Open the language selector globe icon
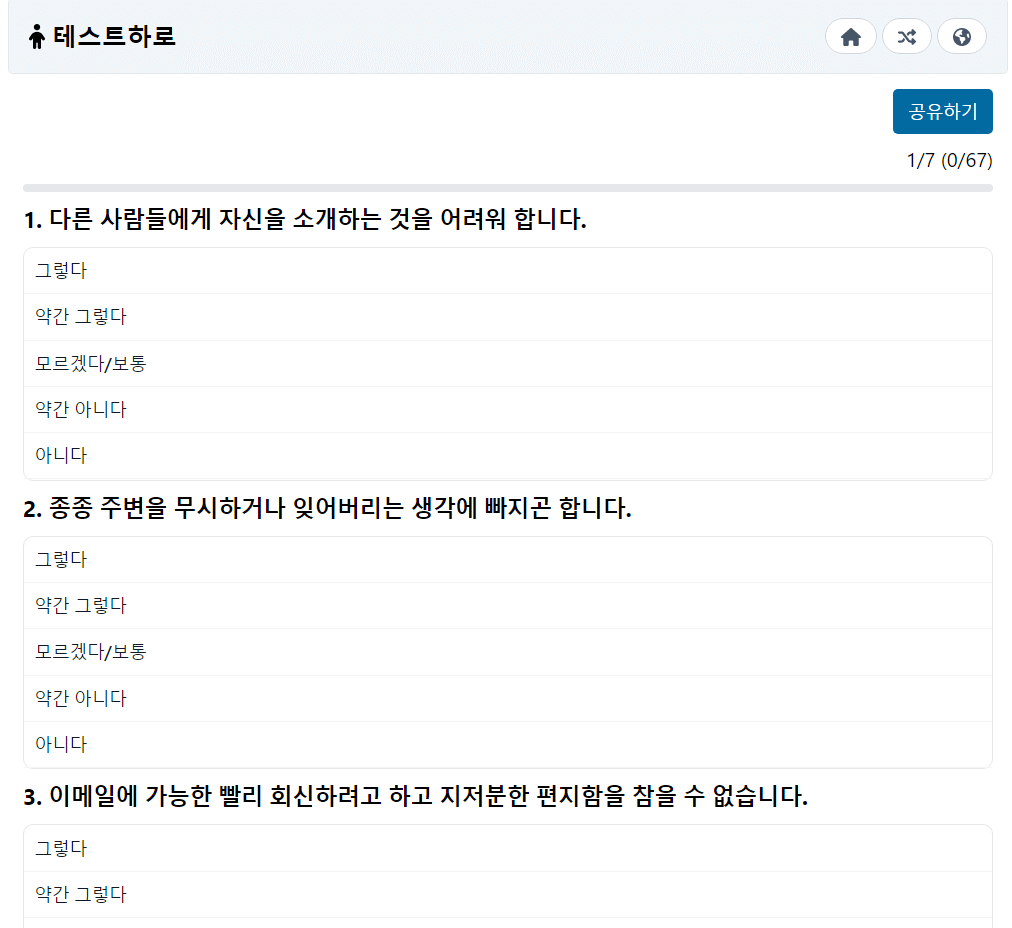1012x928 pixels. 962,36
